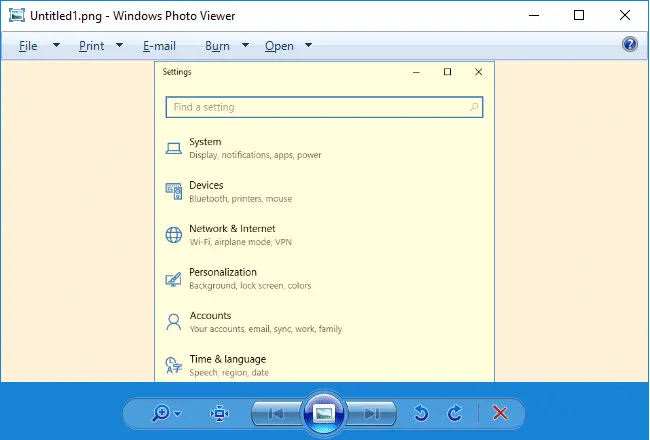Open the Open menu
The image size is (650, 440).
pos(279,46)
